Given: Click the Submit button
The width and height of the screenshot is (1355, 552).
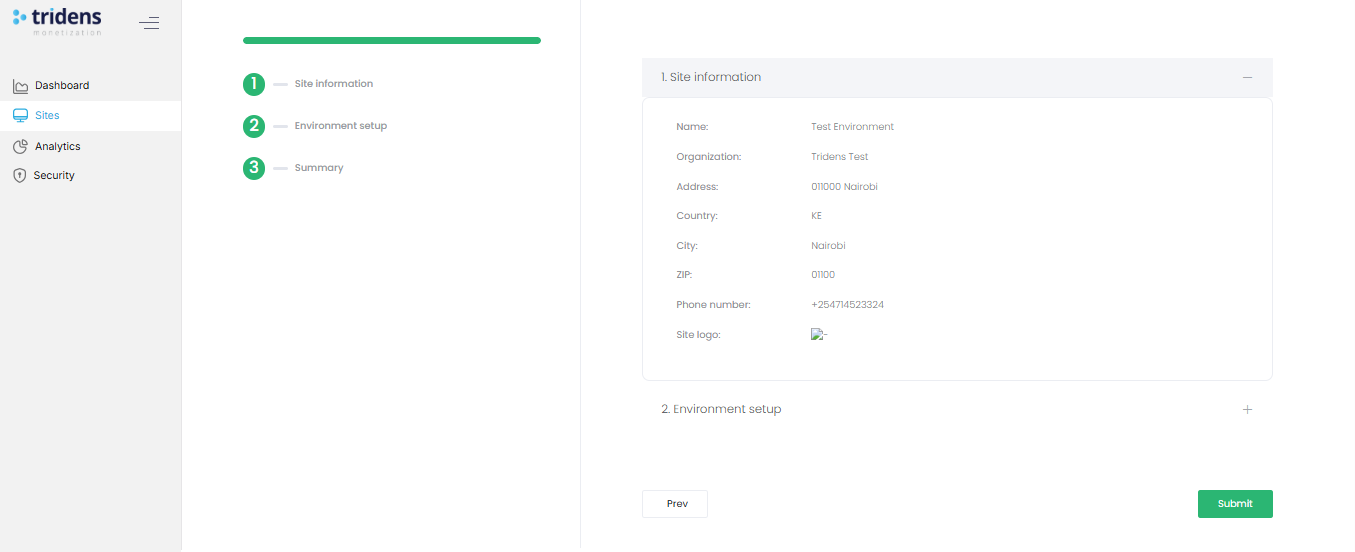Looking at the screenshot, I should point(1235,504).
